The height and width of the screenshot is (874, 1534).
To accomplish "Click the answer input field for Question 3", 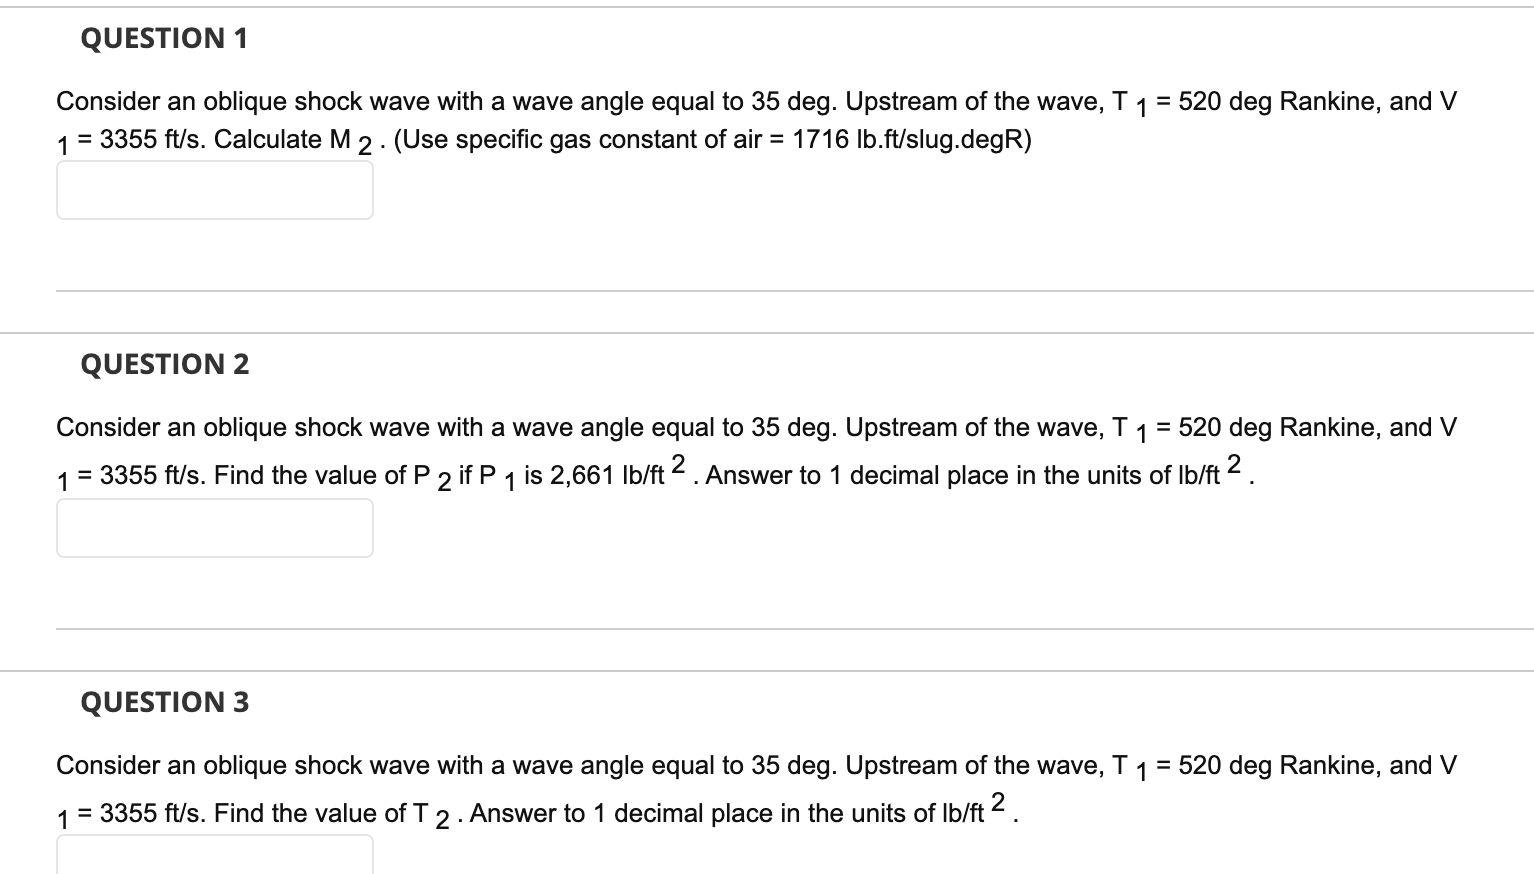I will click(x=214, y=858).
